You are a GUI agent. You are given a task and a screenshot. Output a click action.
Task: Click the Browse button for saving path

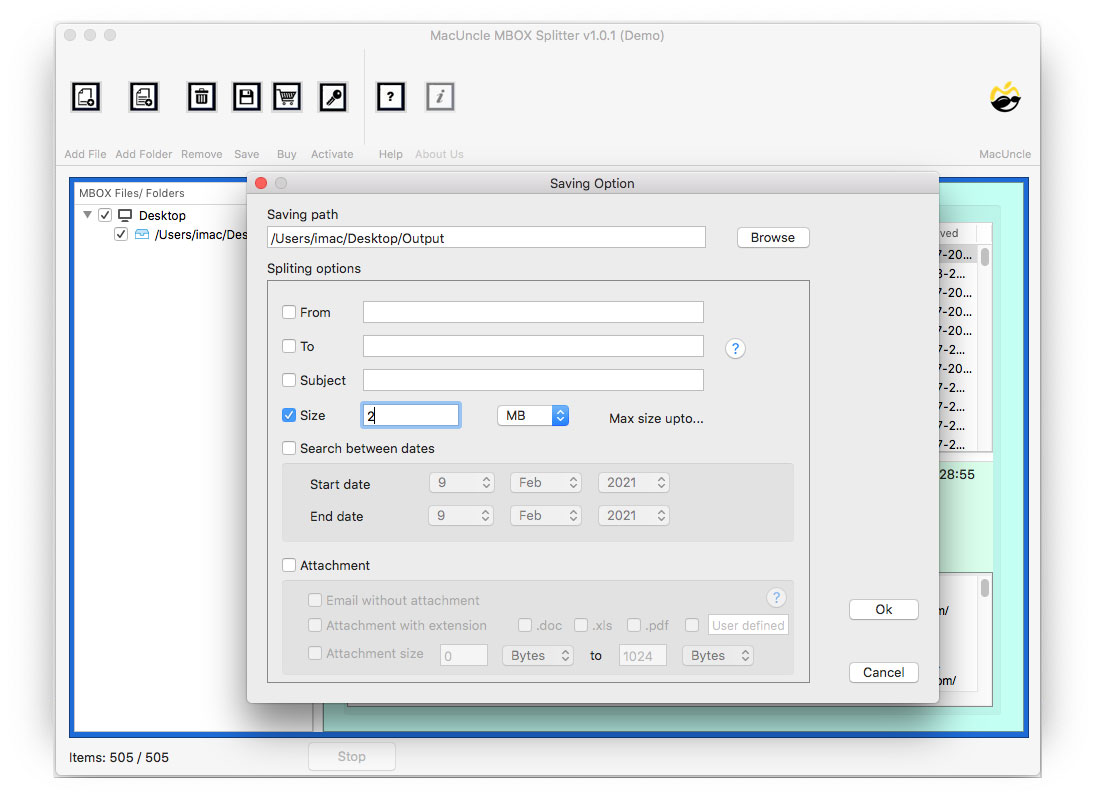772,237
